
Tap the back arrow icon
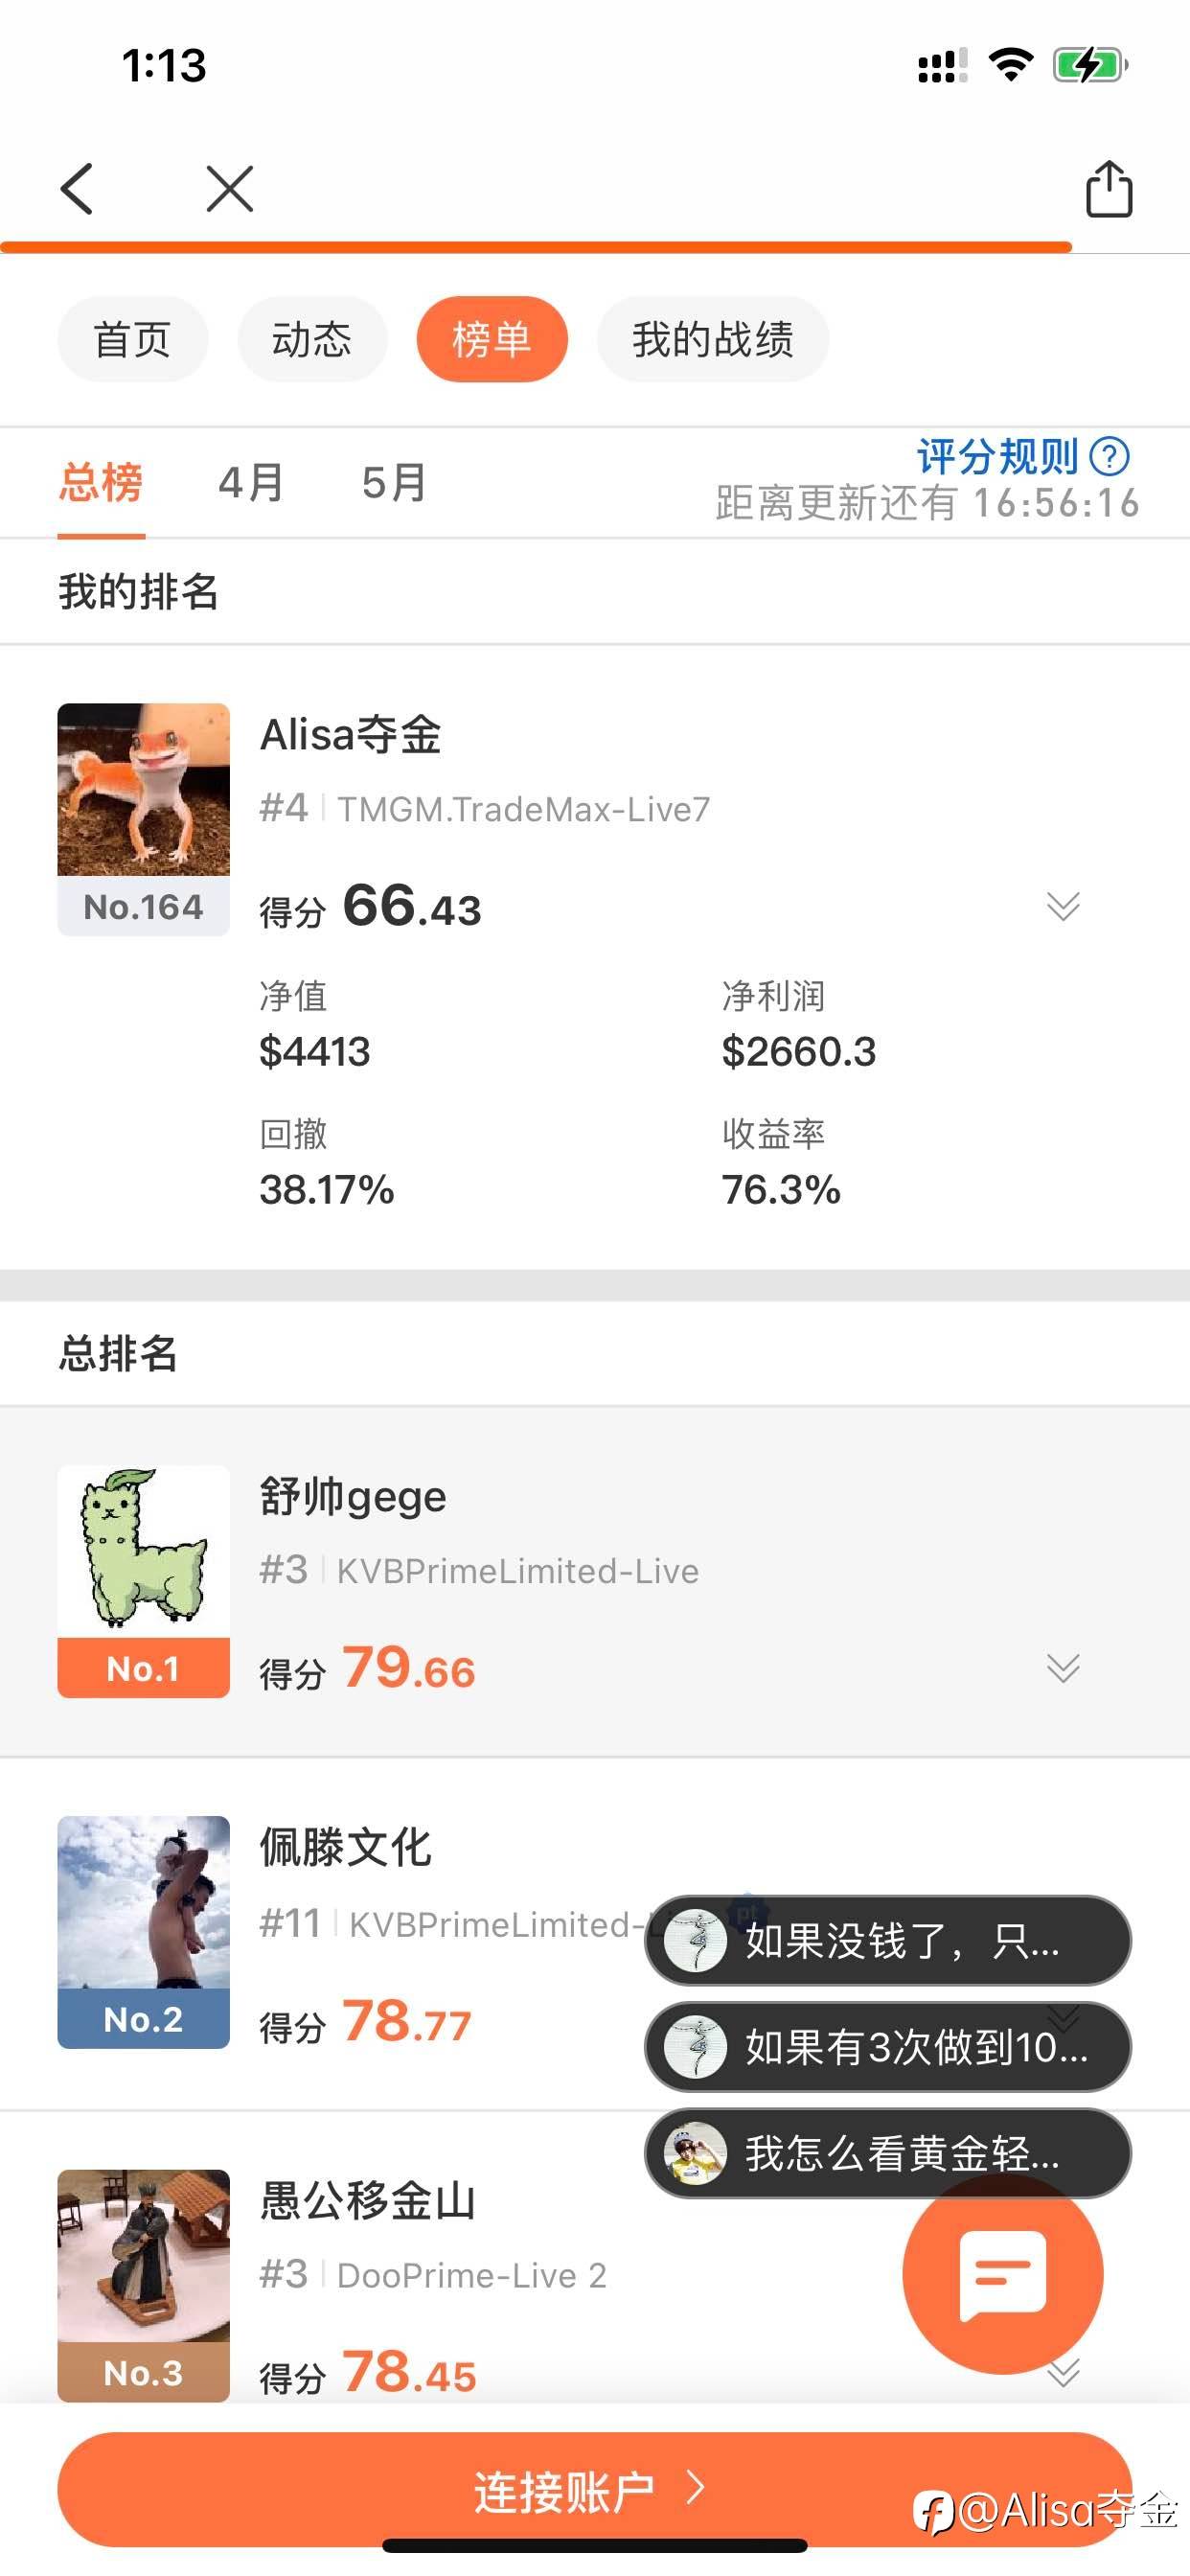pyautogui.click(x=77, y=188)
